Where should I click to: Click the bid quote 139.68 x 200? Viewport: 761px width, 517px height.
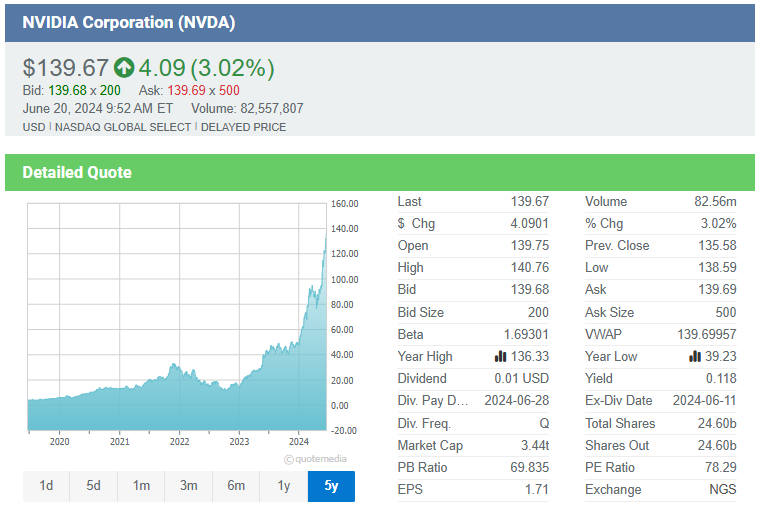[x=84, y=90]
